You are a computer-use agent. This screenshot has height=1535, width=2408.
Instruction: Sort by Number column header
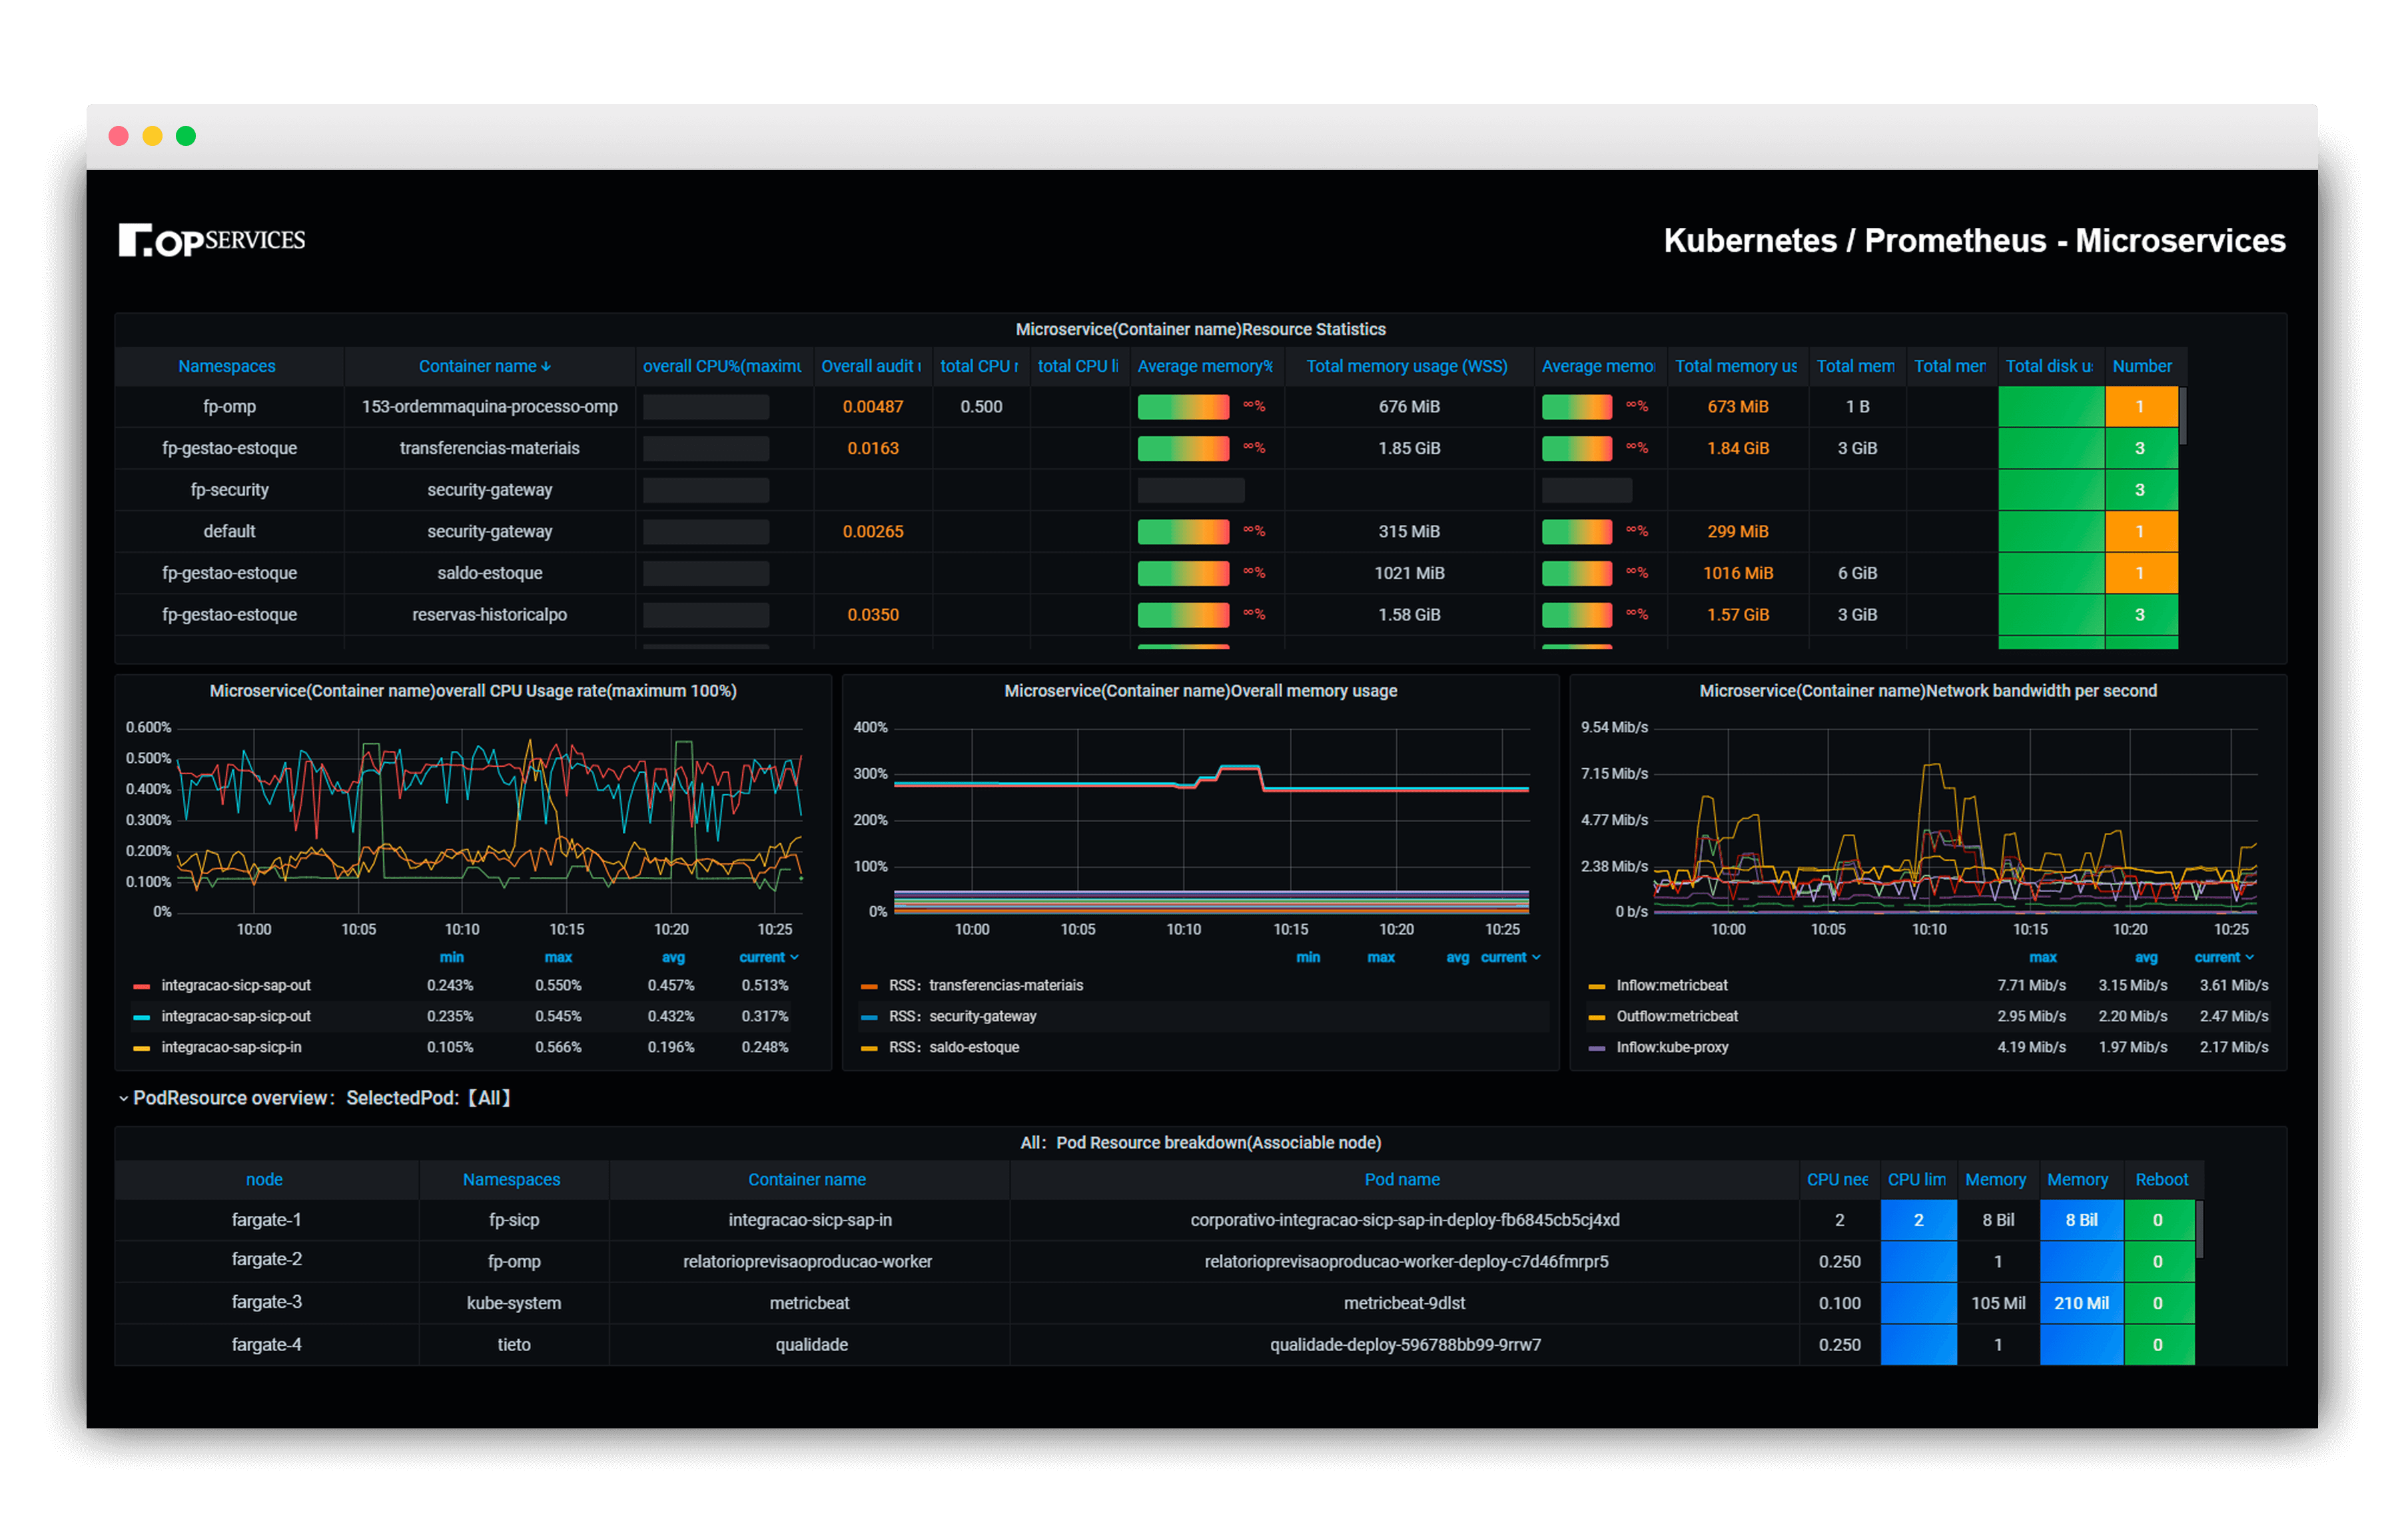tap(2142, 367)
